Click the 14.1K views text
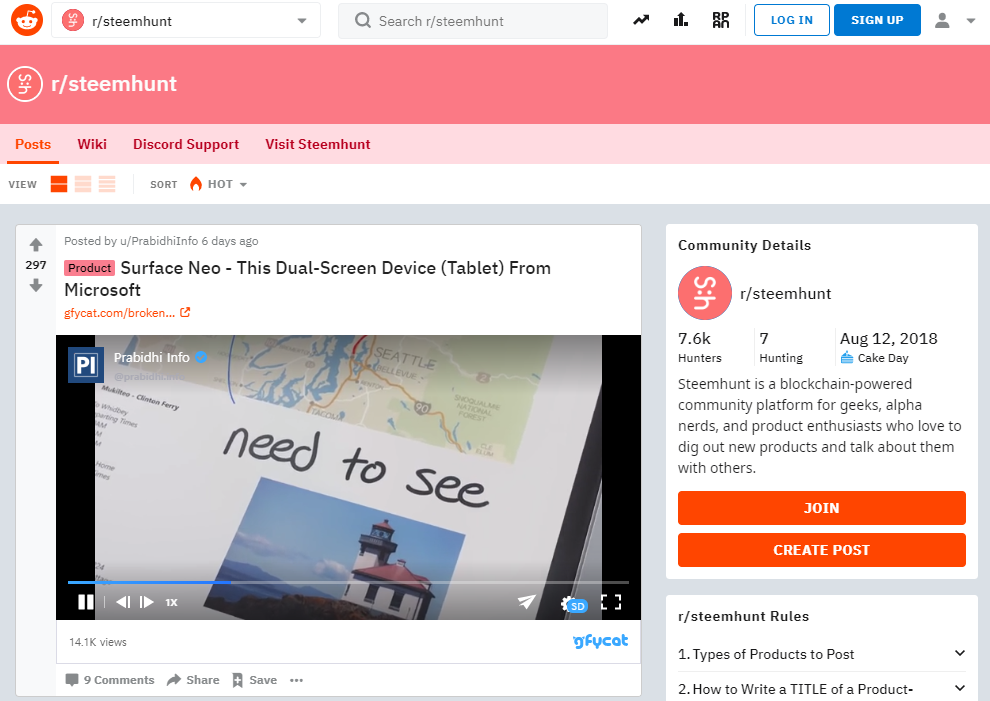 pos(98,642)
